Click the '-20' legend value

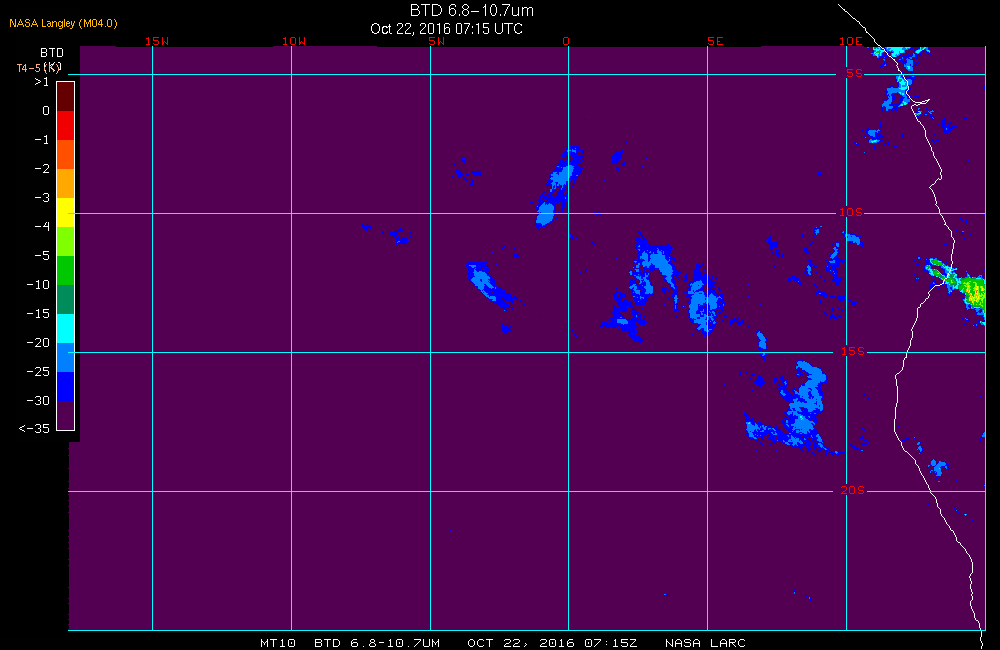(38, 343)
